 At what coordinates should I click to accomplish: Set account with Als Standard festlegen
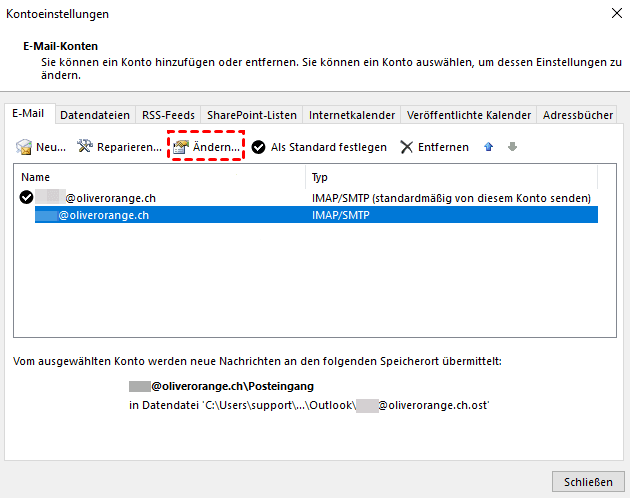[x=319, y=147]
